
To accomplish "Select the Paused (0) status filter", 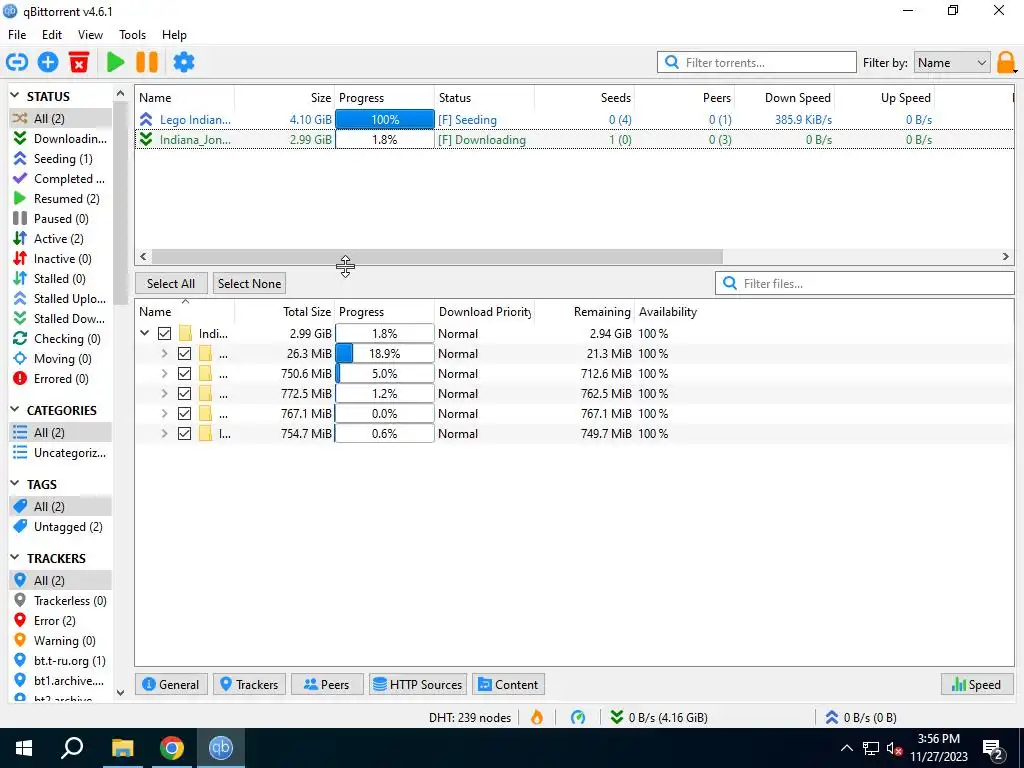I will click(x=60, y=219).
